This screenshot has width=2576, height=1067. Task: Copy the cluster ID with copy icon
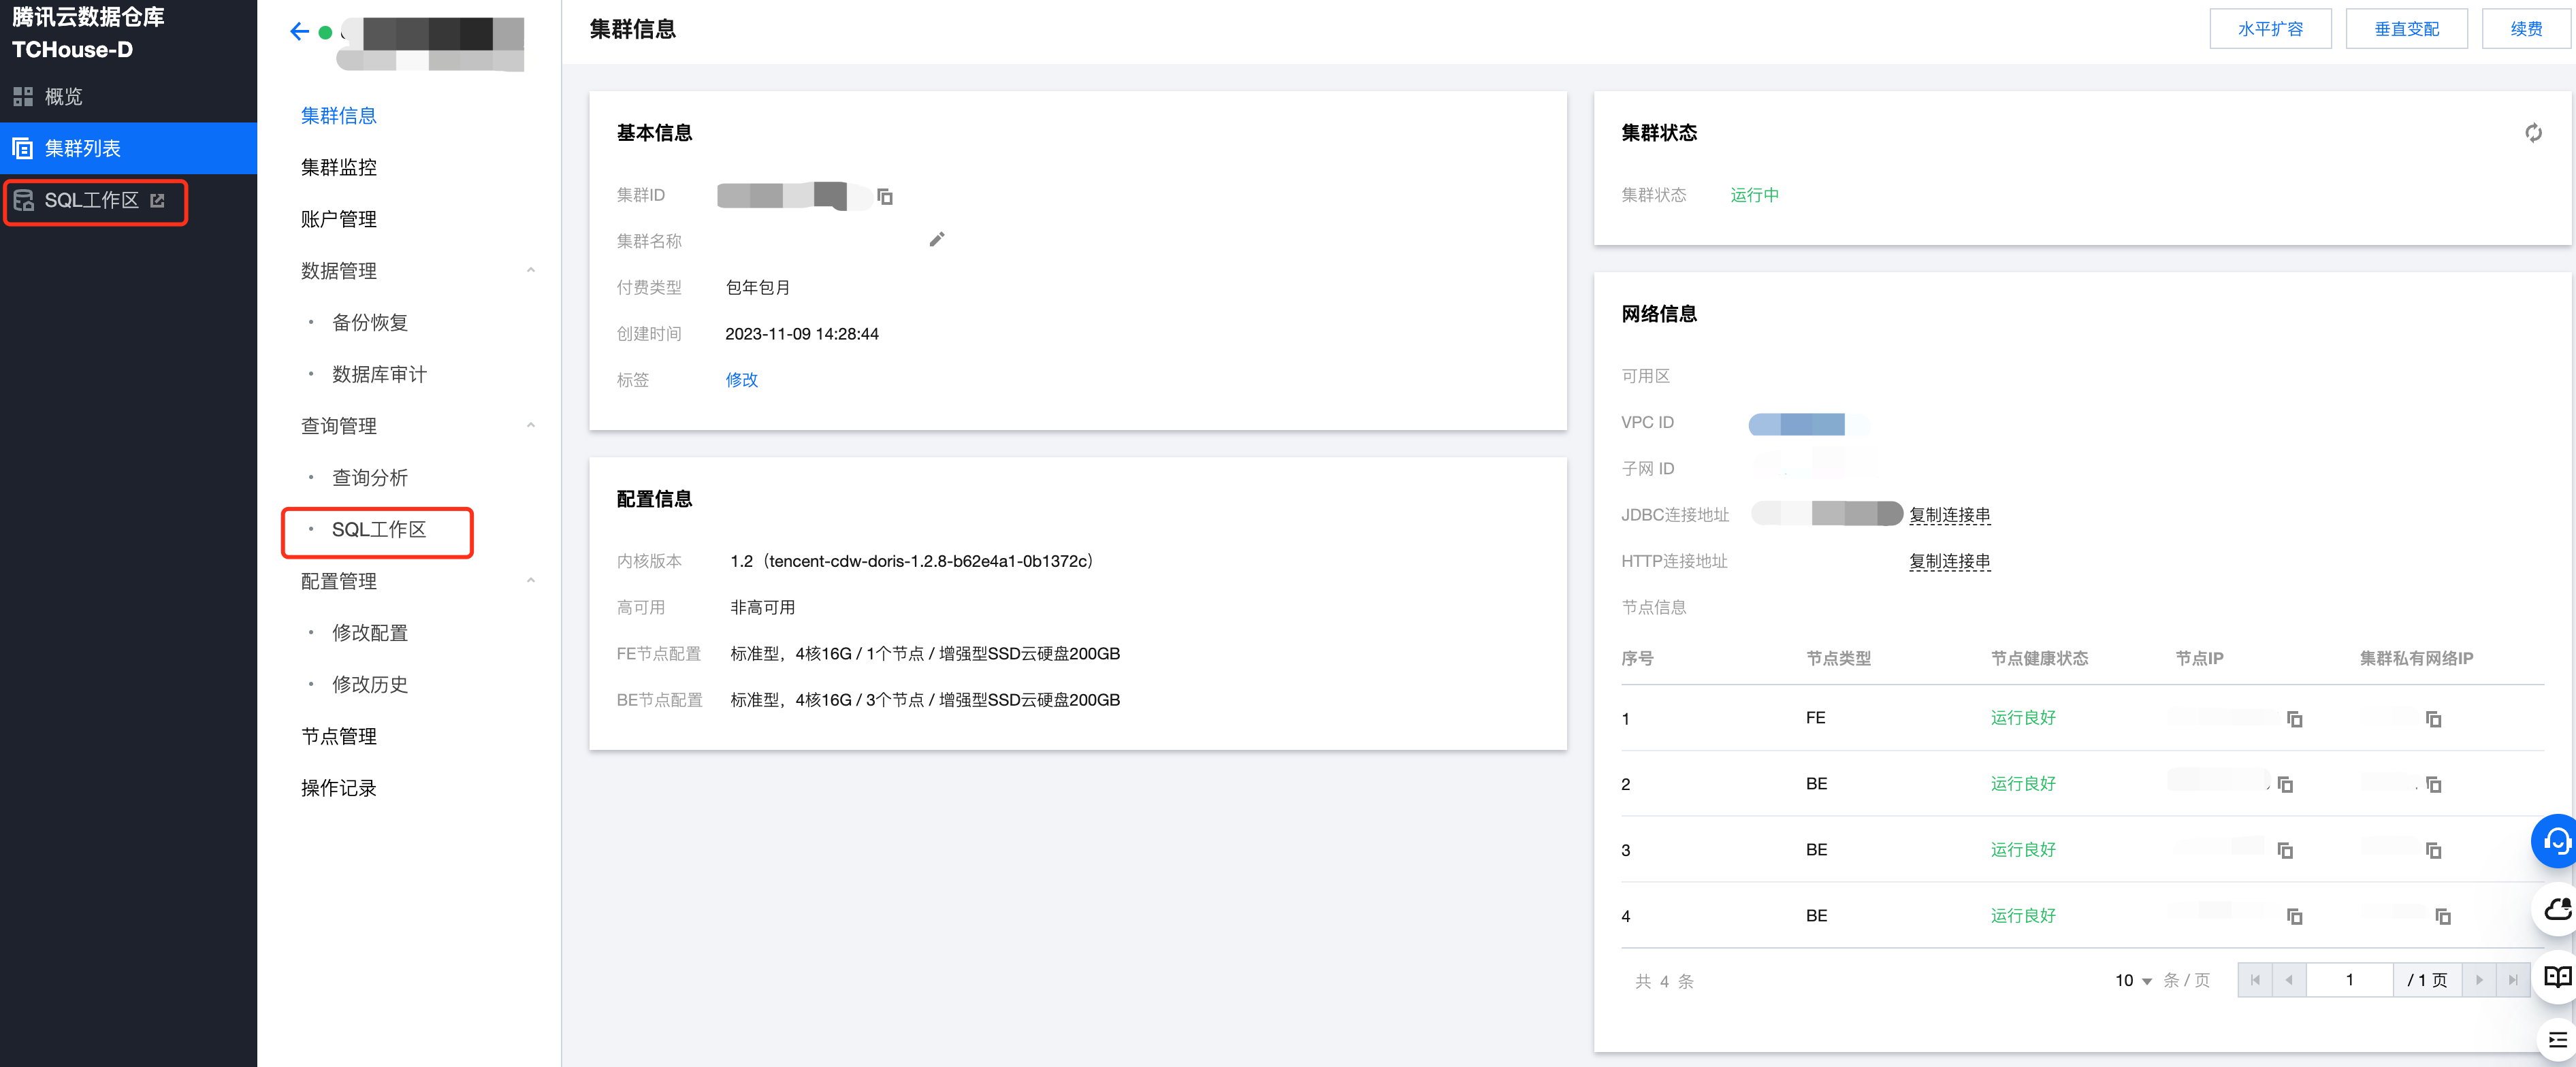(885, 196)
